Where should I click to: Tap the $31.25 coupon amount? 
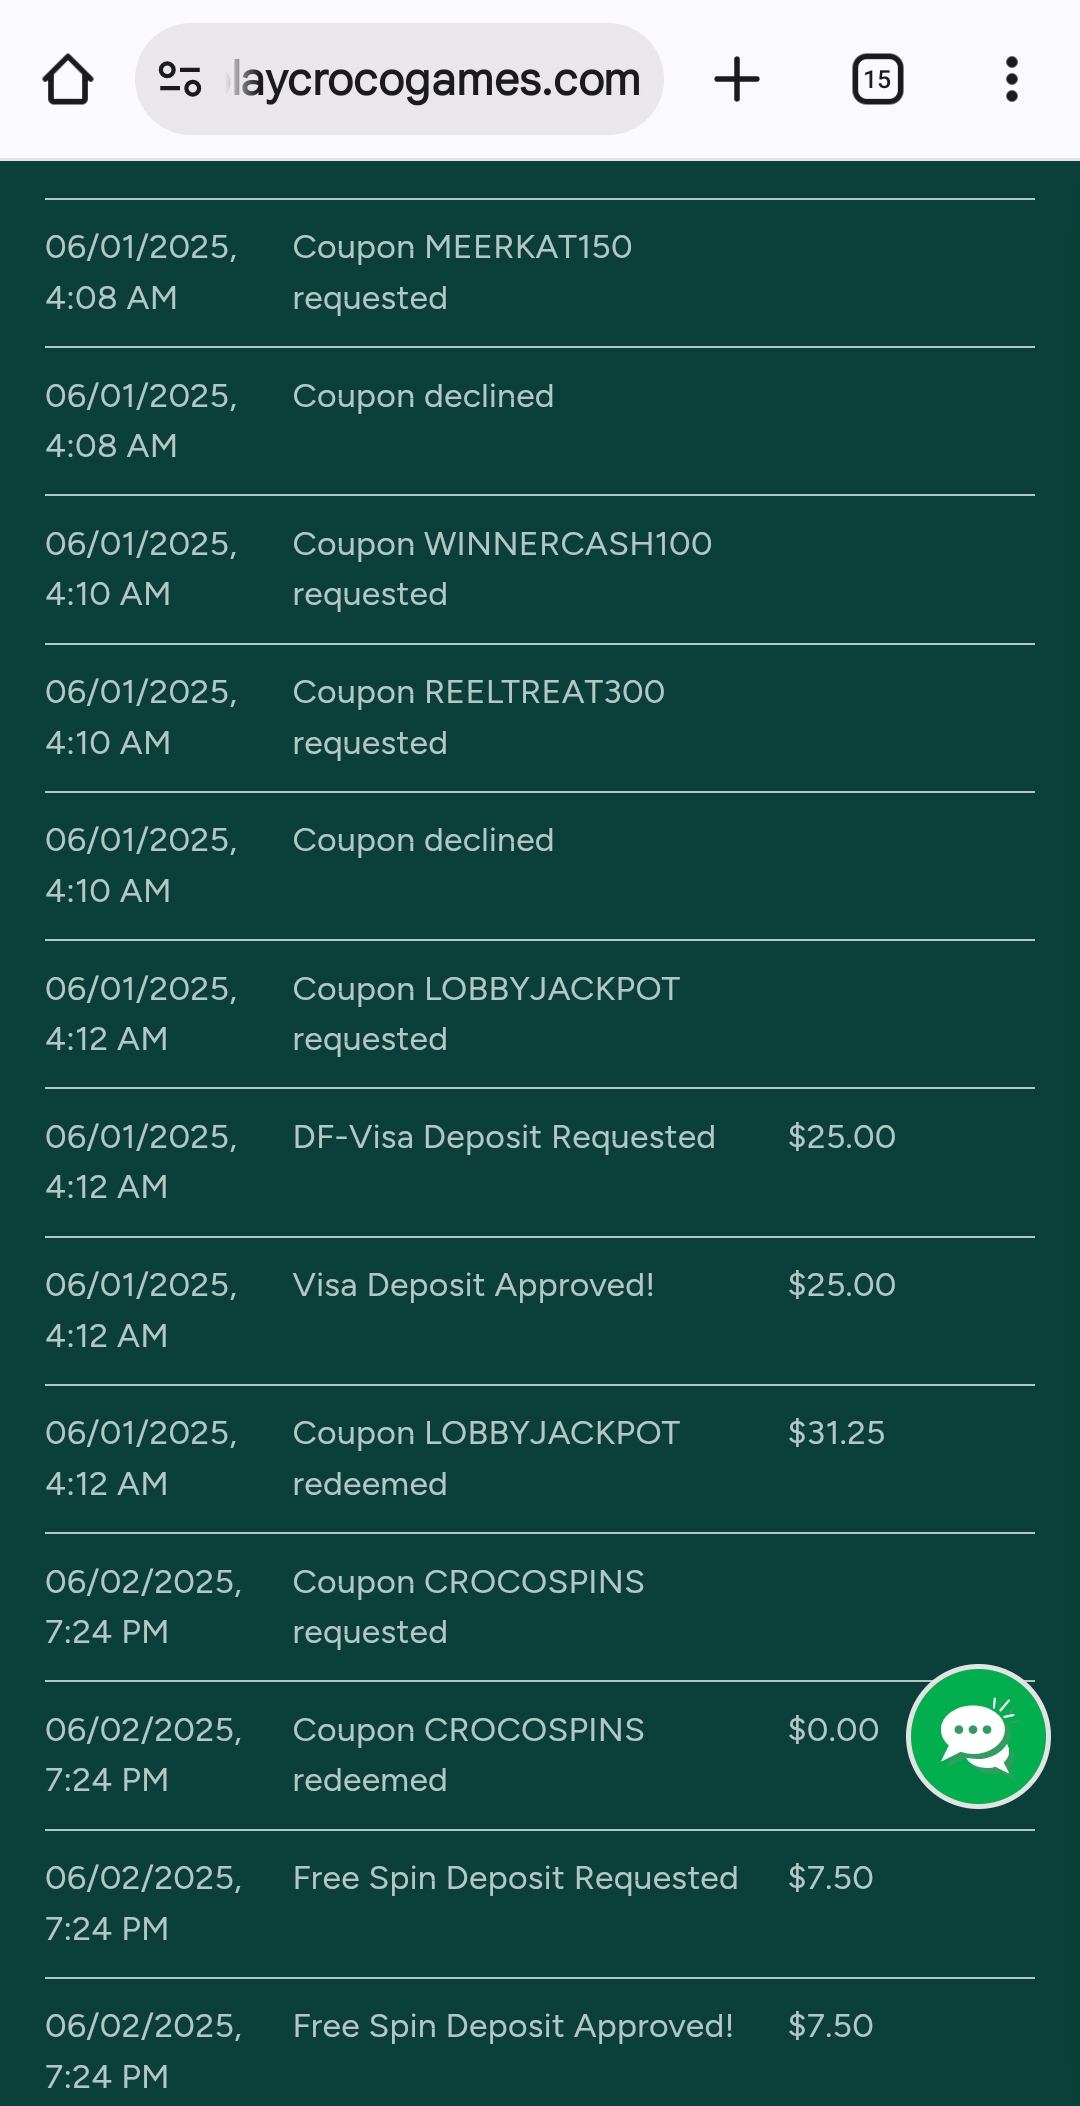836,1433
